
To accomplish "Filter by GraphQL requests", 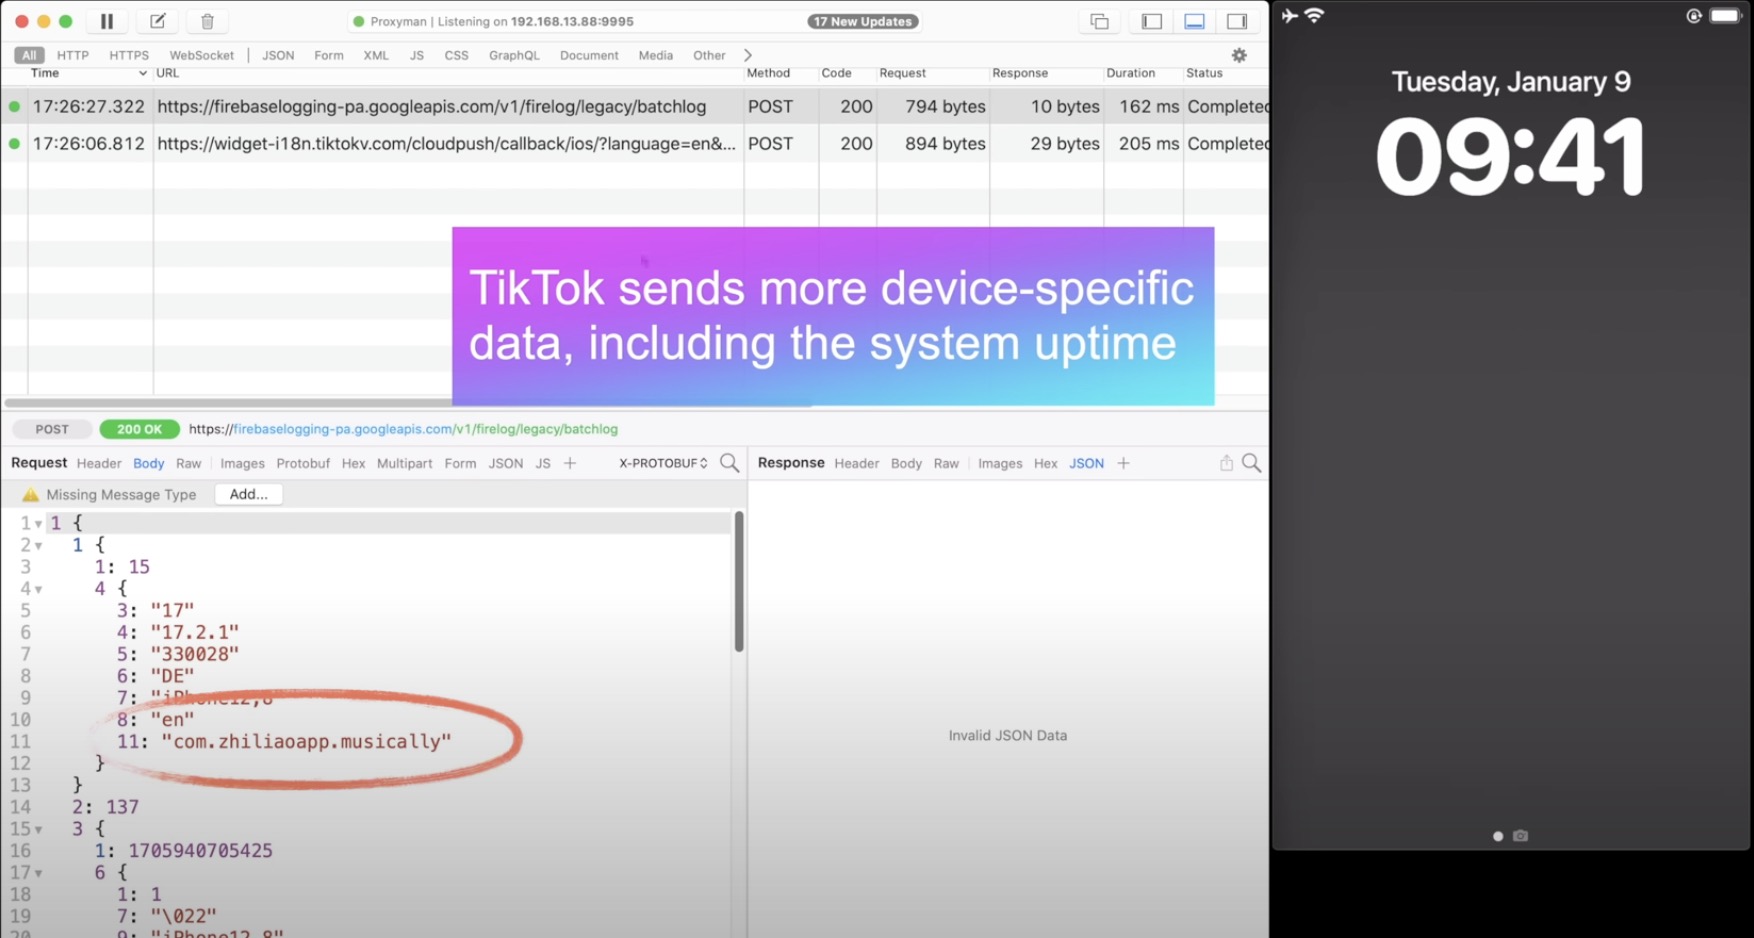I will [514, 55].
